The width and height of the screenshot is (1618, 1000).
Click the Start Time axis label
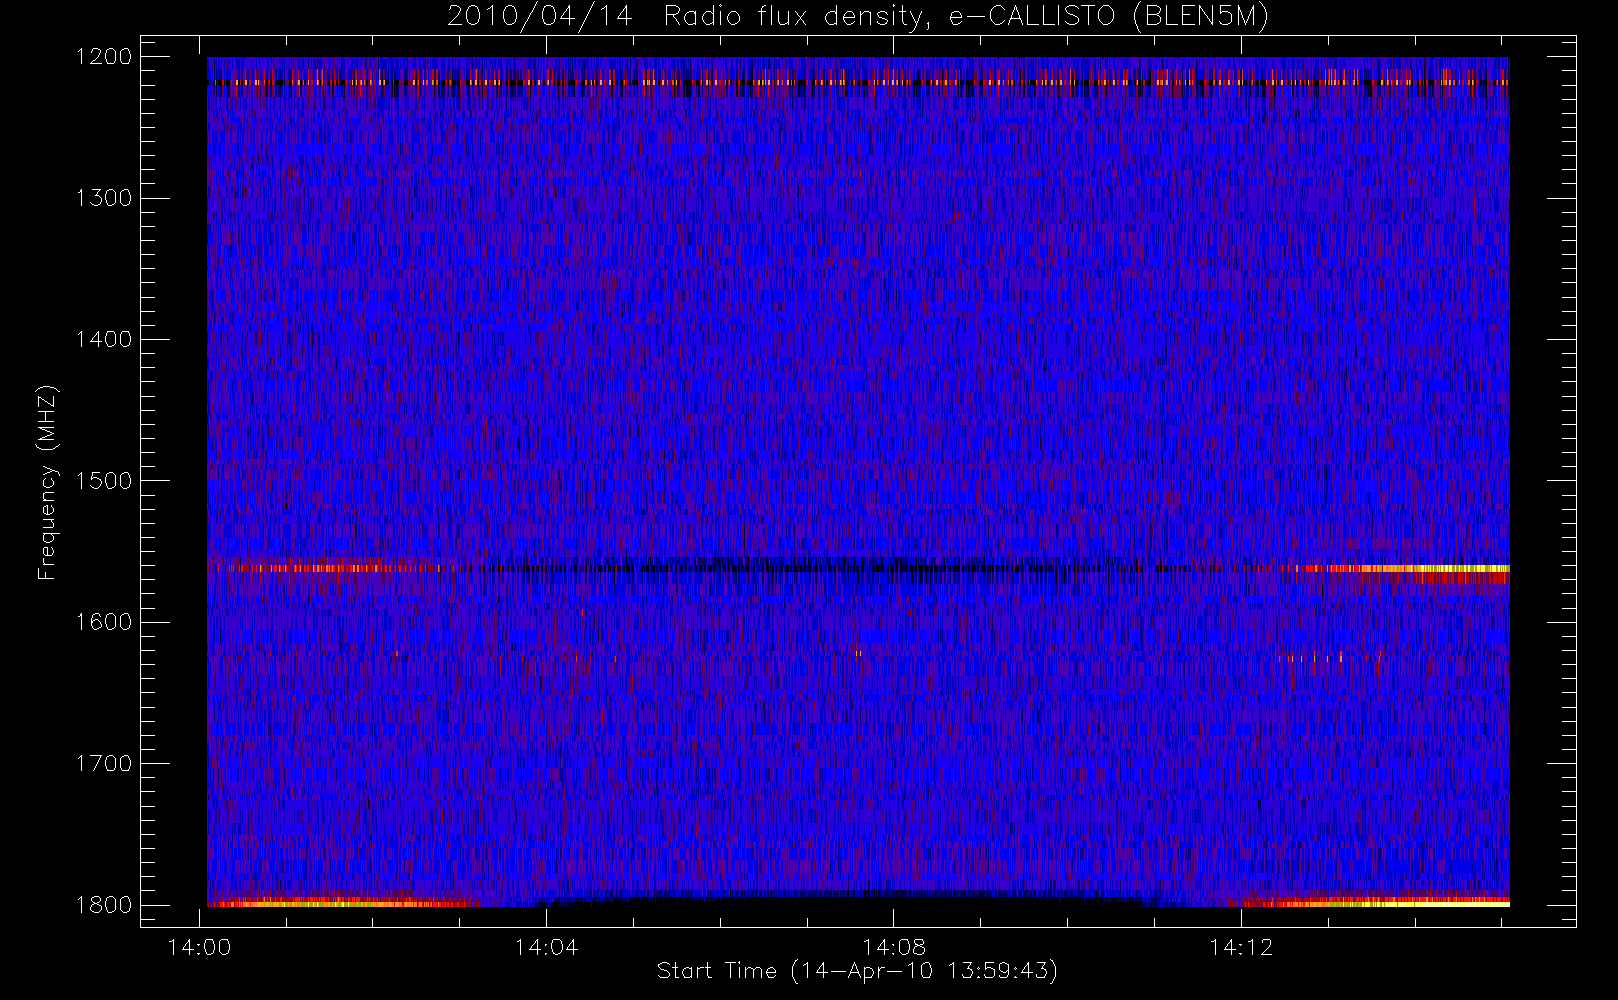857,971
